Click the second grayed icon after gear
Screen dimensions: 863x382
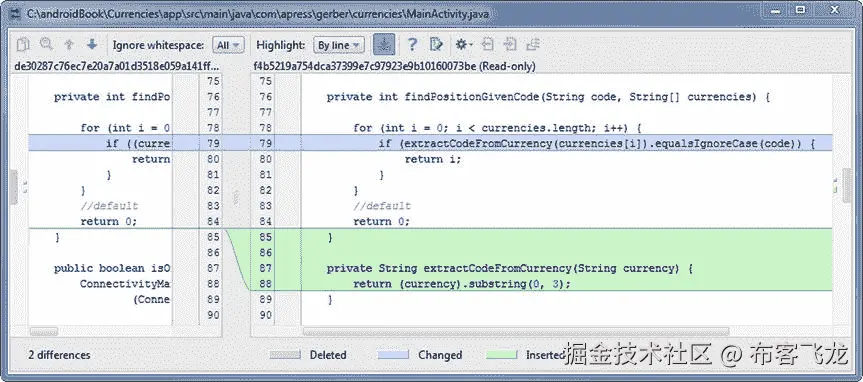click(510, 45)
